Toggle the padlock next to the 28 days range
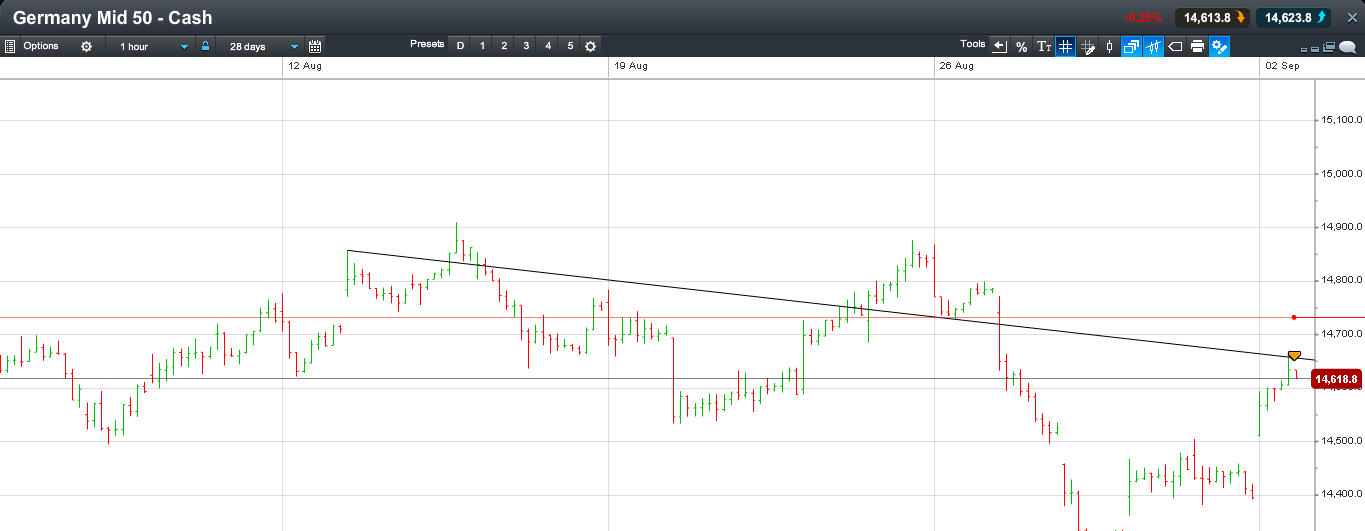Viewport: 1365px width, 531px height. coord(206,46)
